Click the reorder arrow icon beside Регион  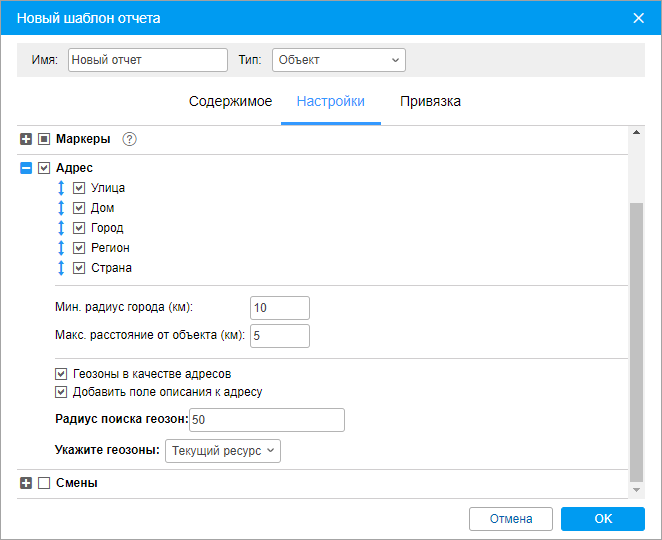(x=61, y=248)
